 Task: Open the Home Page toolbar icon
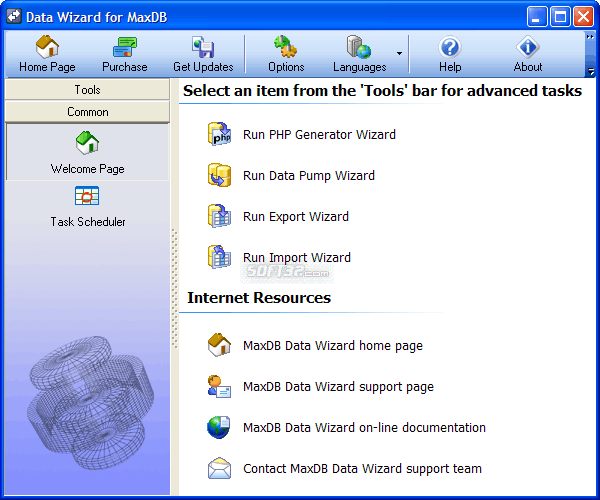47,47
